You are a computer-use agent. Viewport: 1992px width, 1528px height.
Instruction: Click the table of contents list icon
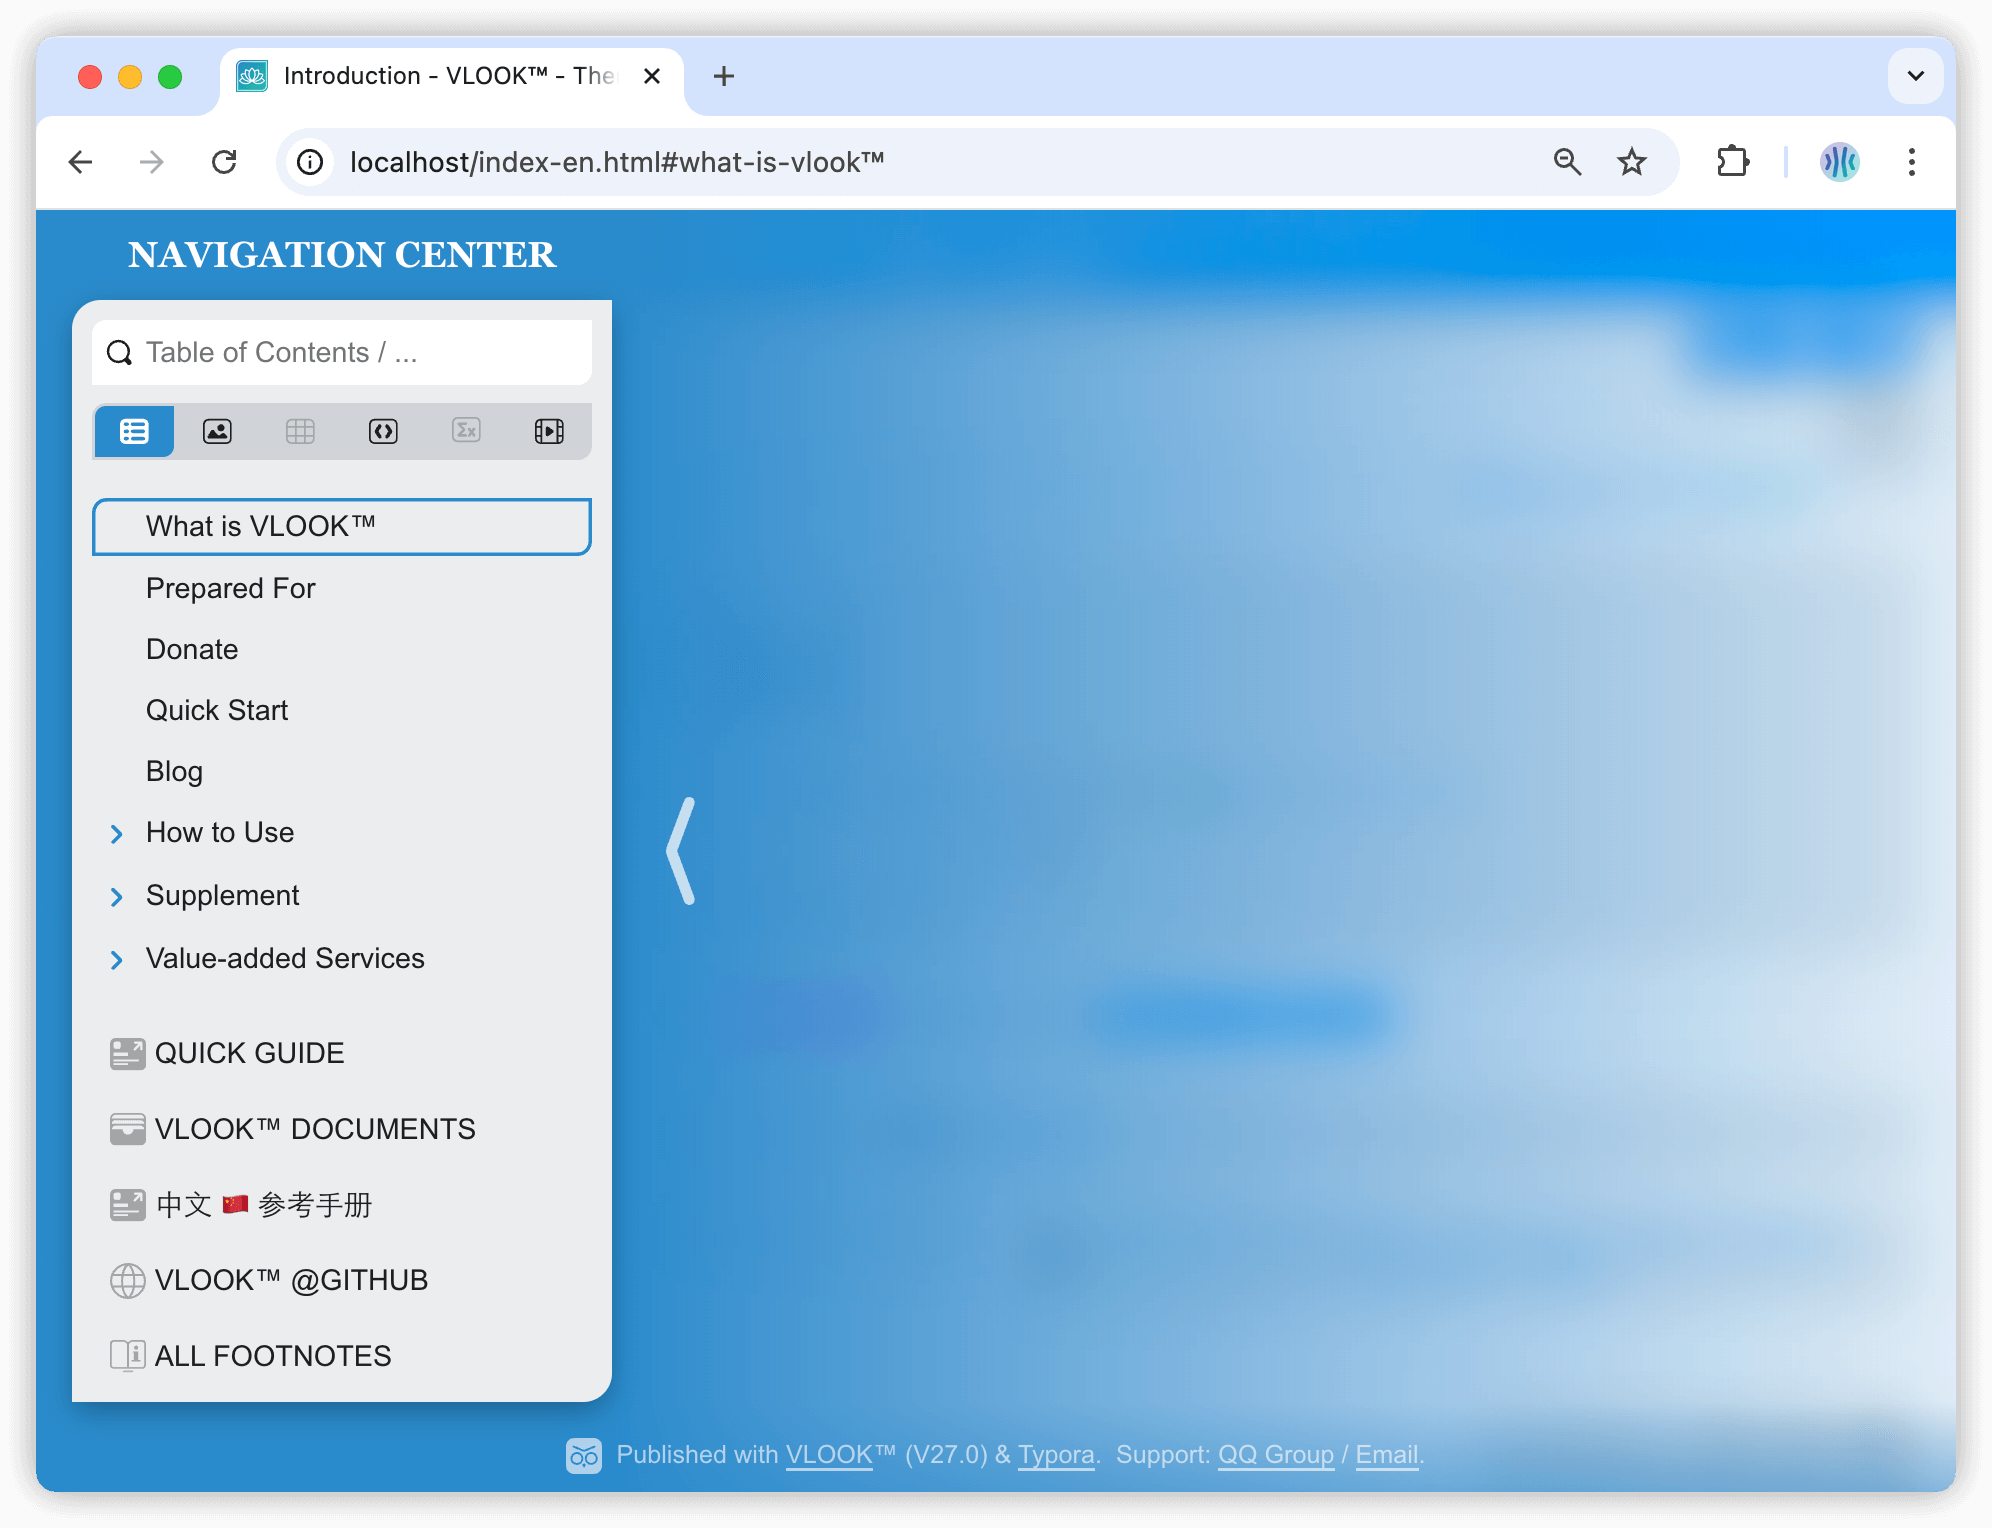coord(136,432)
